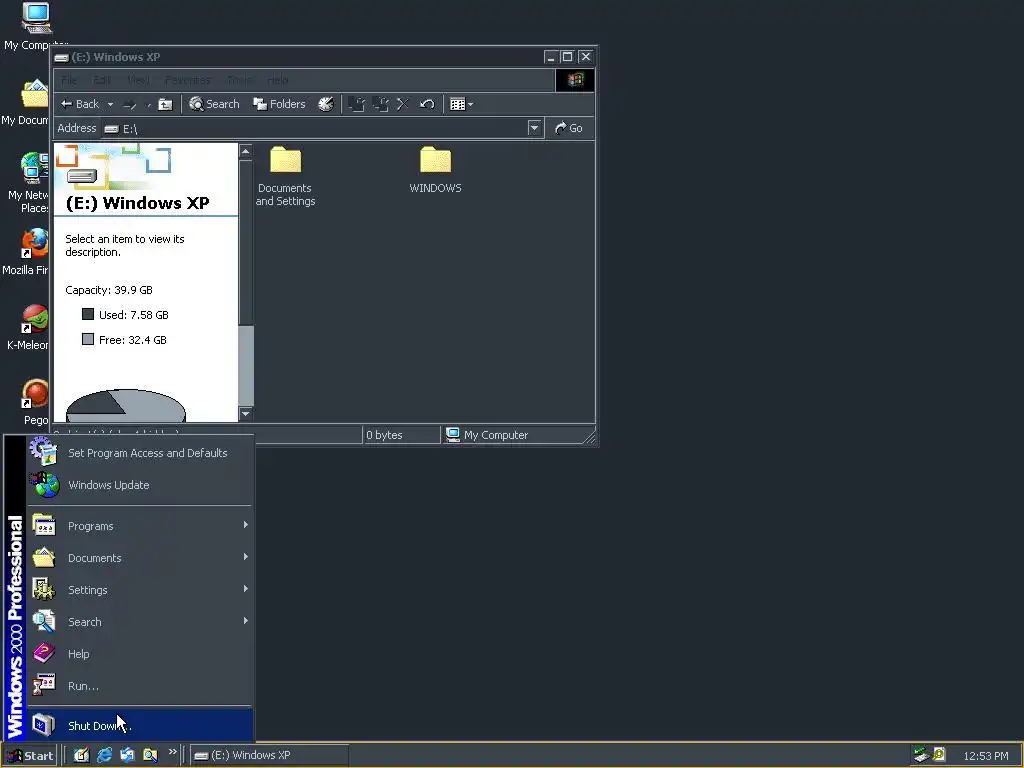Viewport: 1024px width, 768px height.
Task: Click the Settings icon in Start menu
Action: tap(44, 589)
